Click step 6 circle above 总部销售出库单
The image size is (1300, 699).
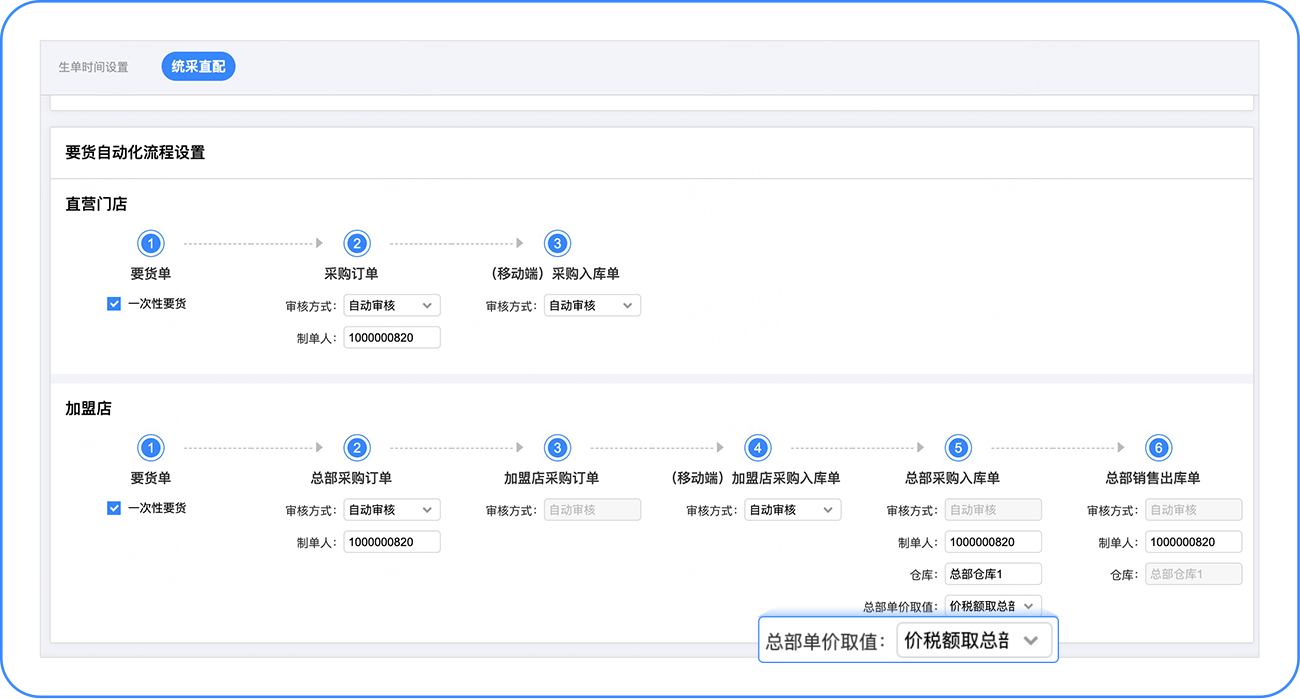(1158, 448)
